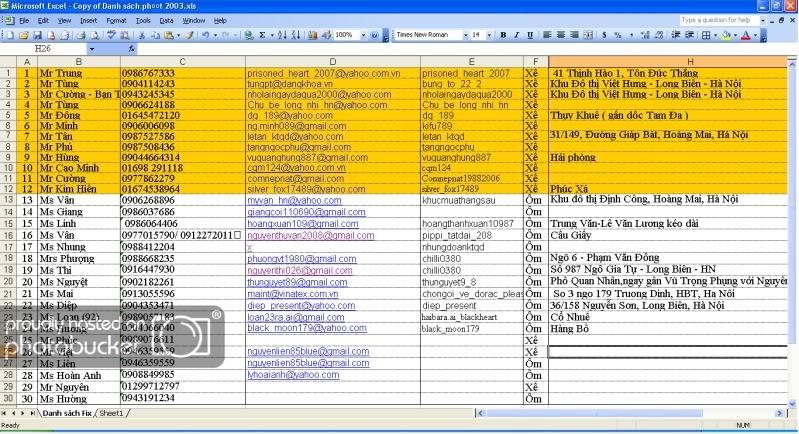The height and width of the screenshot is (434, 799).
Task: Insert a hyperlink using the globe icon
Action: 249,35
